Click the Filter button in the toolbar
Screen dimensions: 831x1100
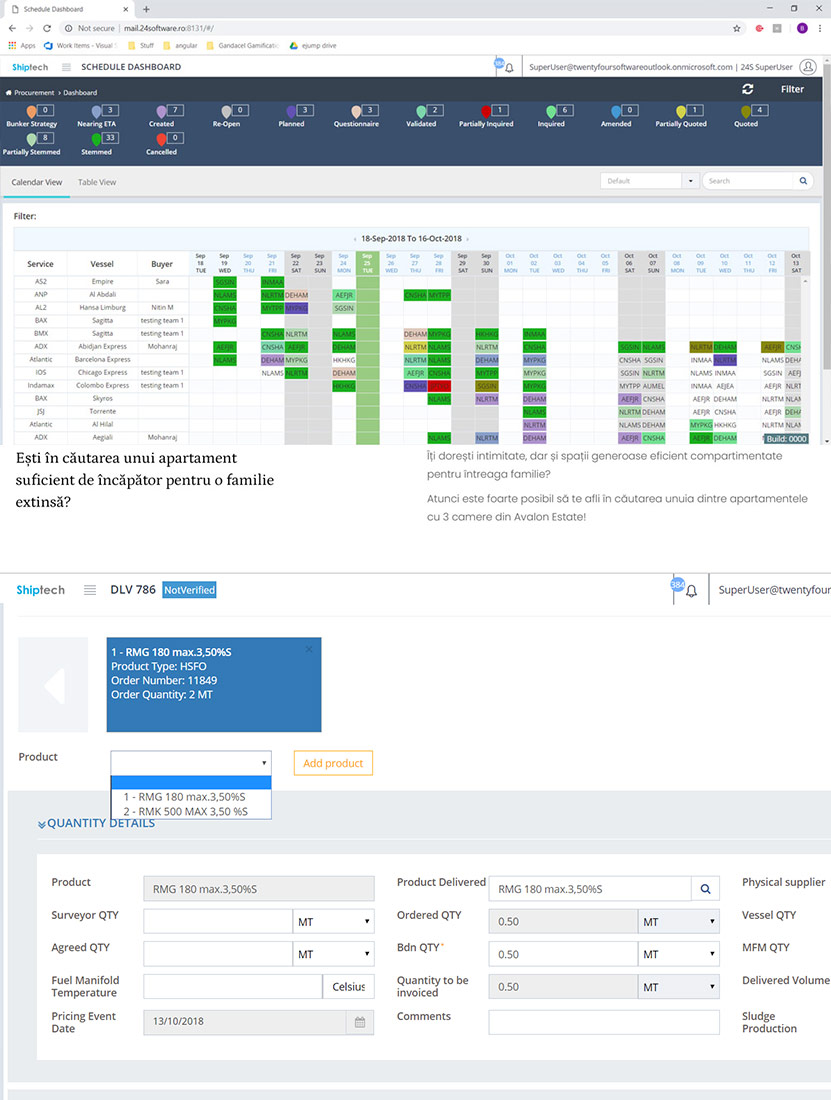coord(792,89)
